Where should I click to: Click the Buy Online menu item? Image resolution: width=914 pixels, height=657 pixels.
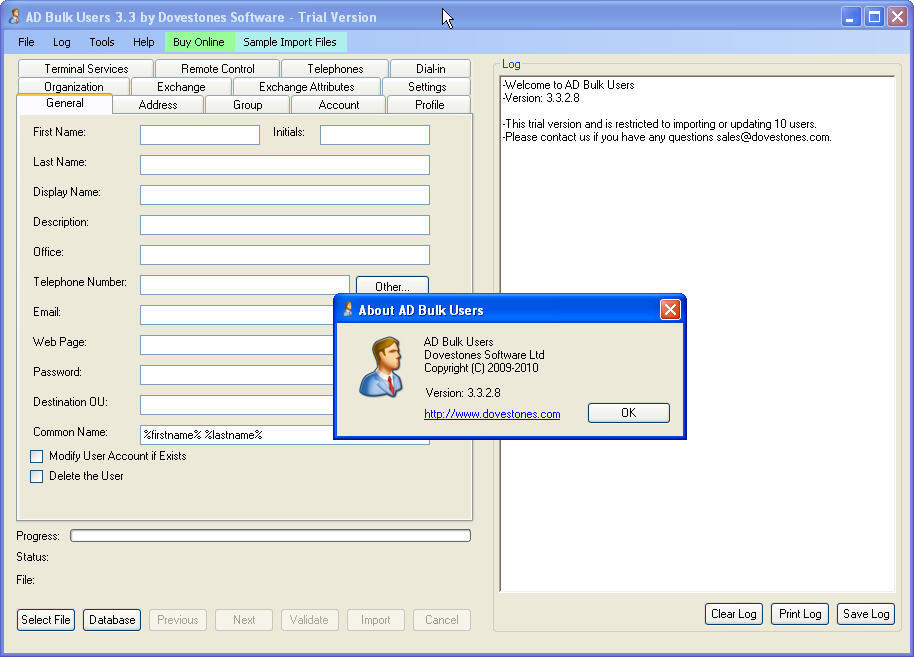199,42
